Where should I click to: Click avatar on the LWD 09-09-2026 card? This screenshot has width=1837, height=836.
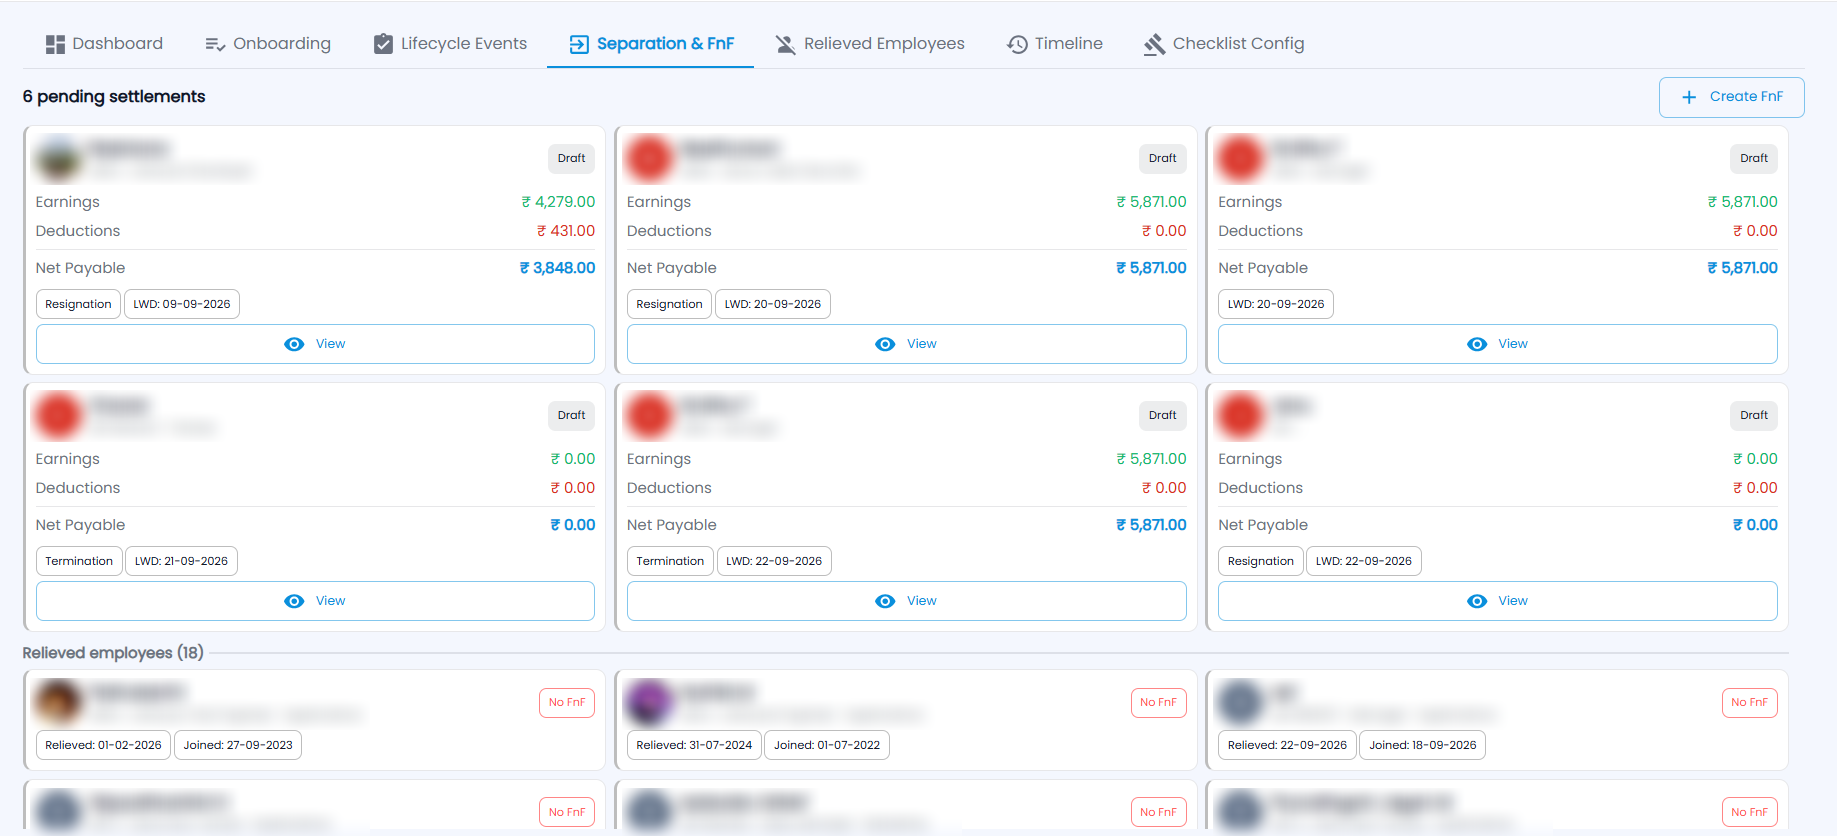pyautogui.click(x=58, y=159)
